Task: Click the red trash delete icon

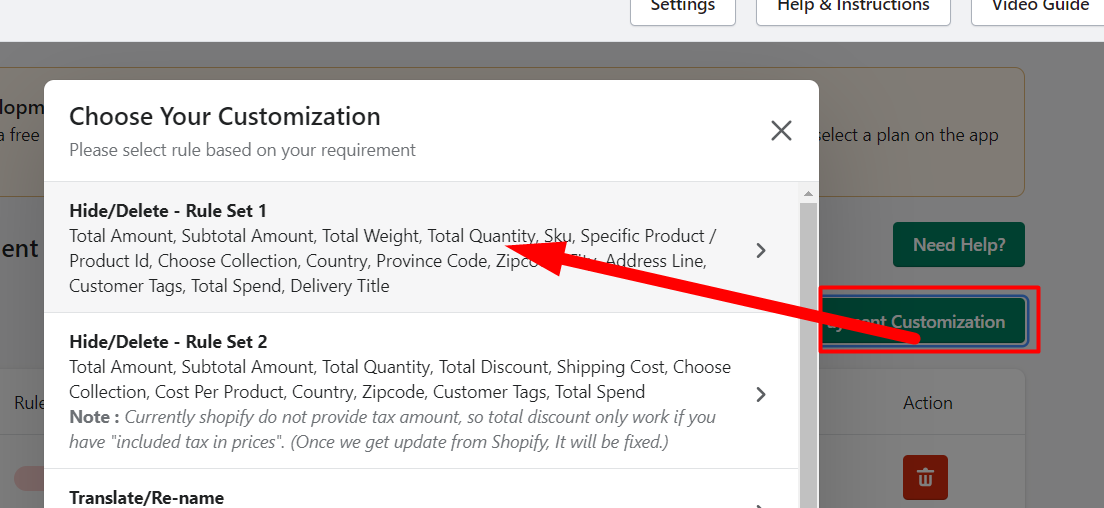Action: click(925, 478)
